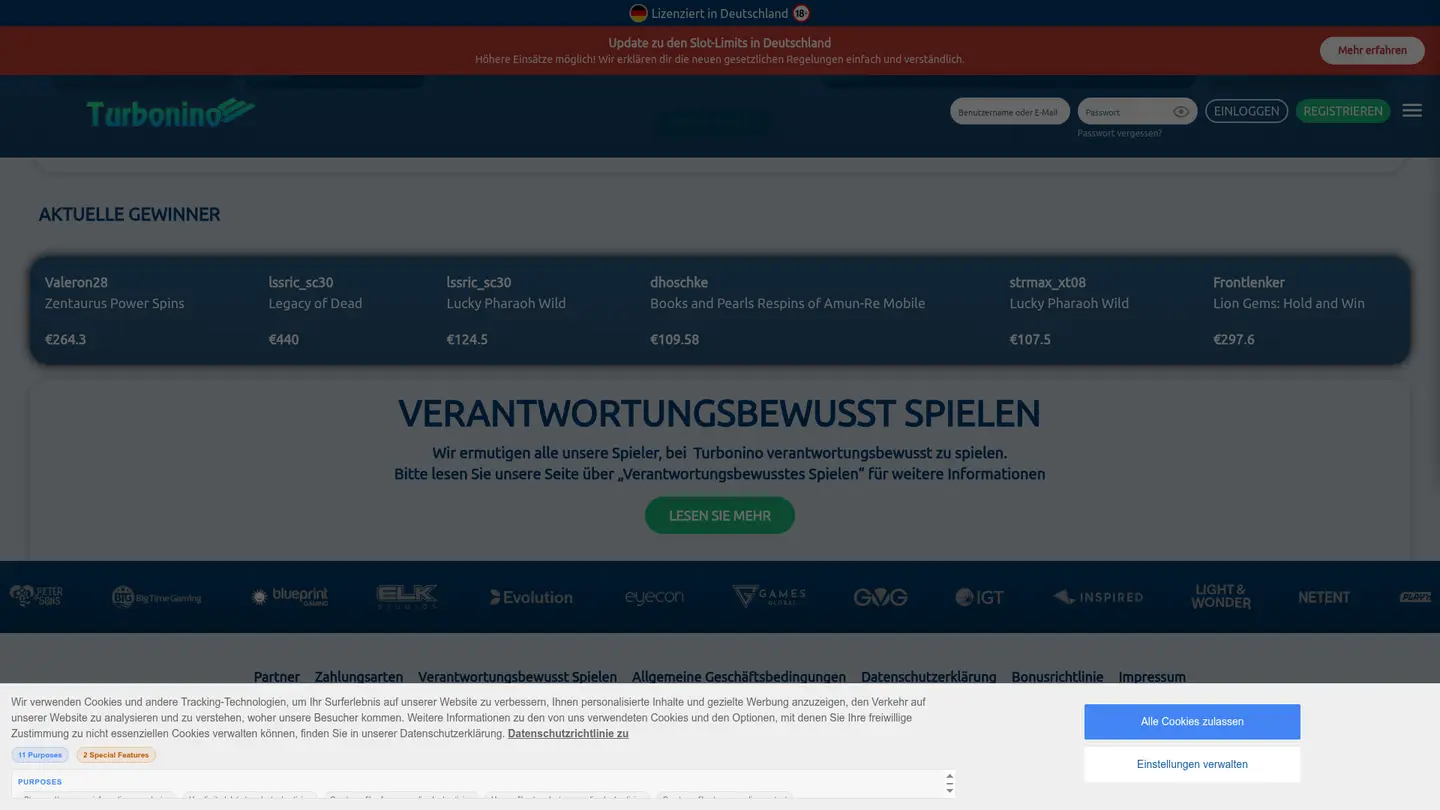Click the €264.3 win amount
Image resolution: width=1440 pixels, height=810 pixels.
66,339
